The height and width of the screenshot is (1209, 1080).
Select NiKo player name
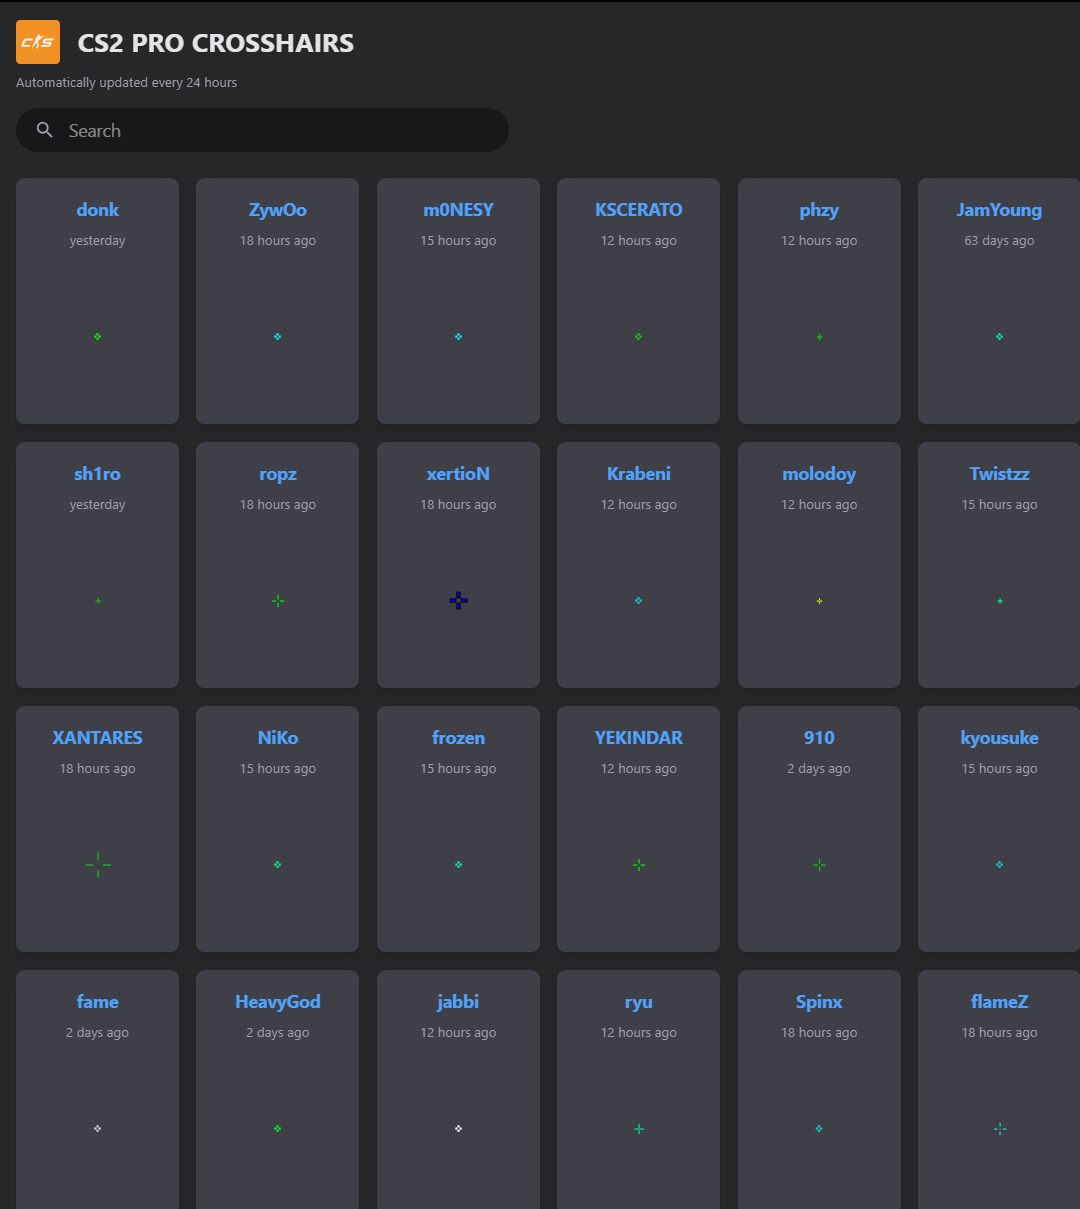tap(278, 738)
